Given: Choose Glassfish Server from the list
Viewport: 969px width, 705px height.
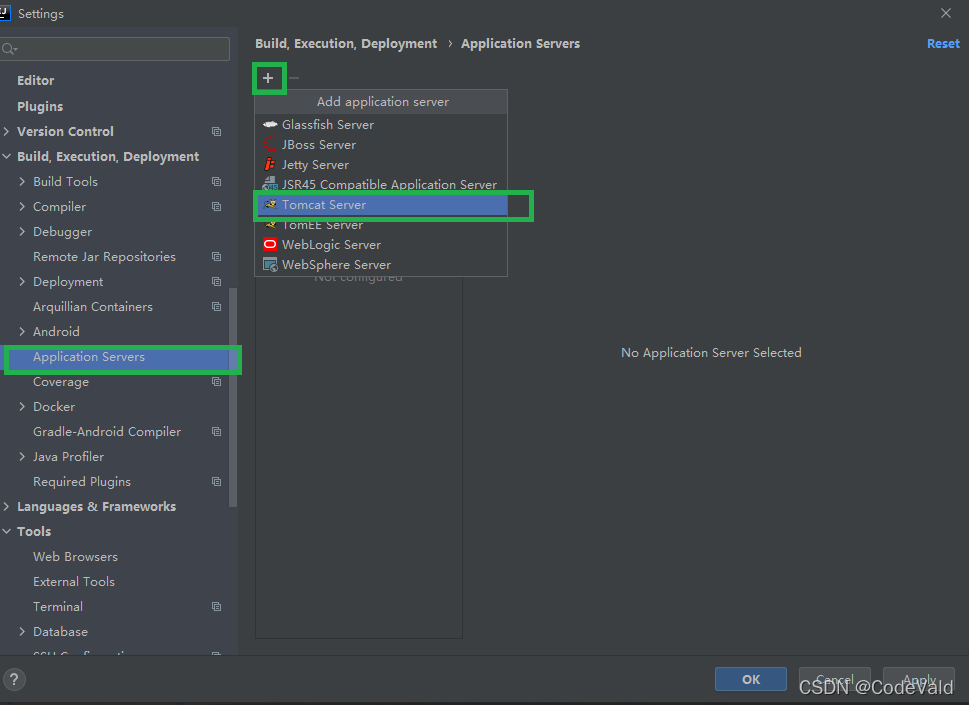Looking at the screenshot, I should (x=381, y=124).
